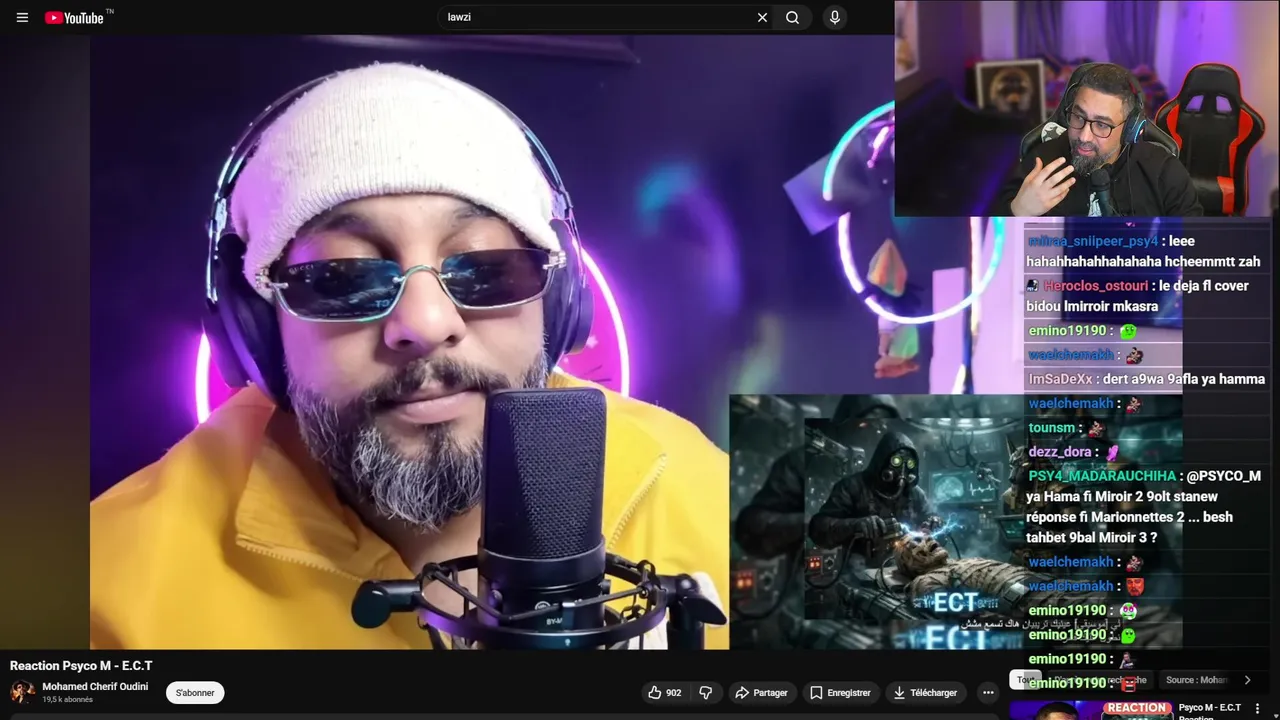Open more actions three-dot menu
This screenshot has width=1280, height=720.
tap(988, 692)
